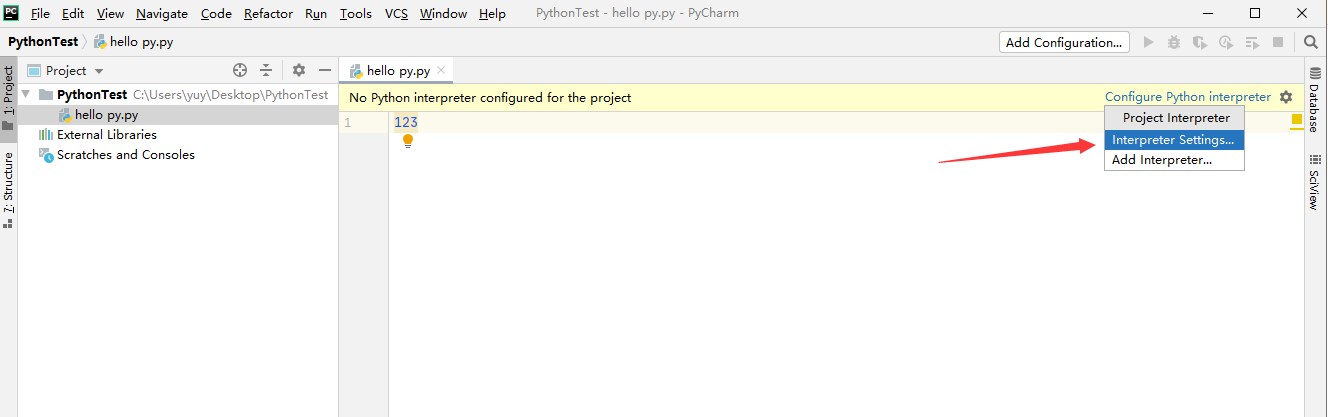Open the File menu
Image resolution: width=1328 pixels, height=417 pixels.
click(40, 13)
